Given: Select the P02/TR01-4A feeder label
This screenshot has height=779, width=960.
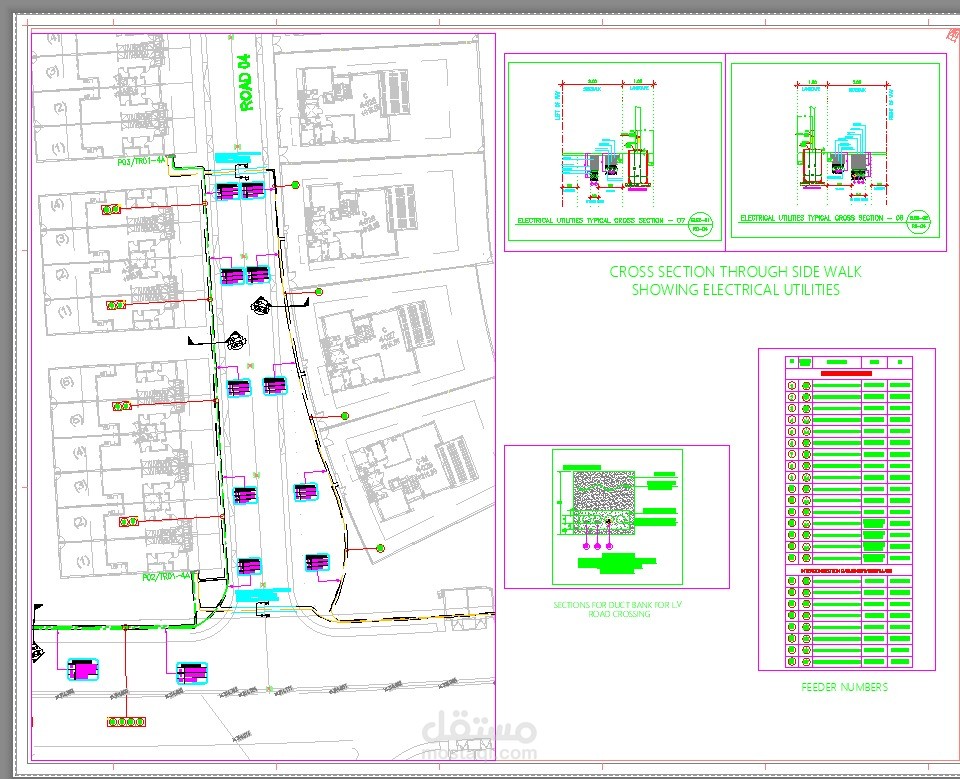Looking at the screenshot, I should click(167, 577).
